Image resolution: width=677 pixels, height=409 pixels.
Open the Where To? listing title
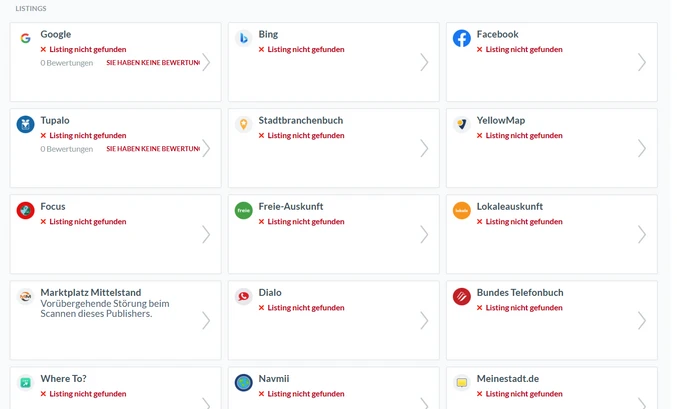tap(63, 379)
